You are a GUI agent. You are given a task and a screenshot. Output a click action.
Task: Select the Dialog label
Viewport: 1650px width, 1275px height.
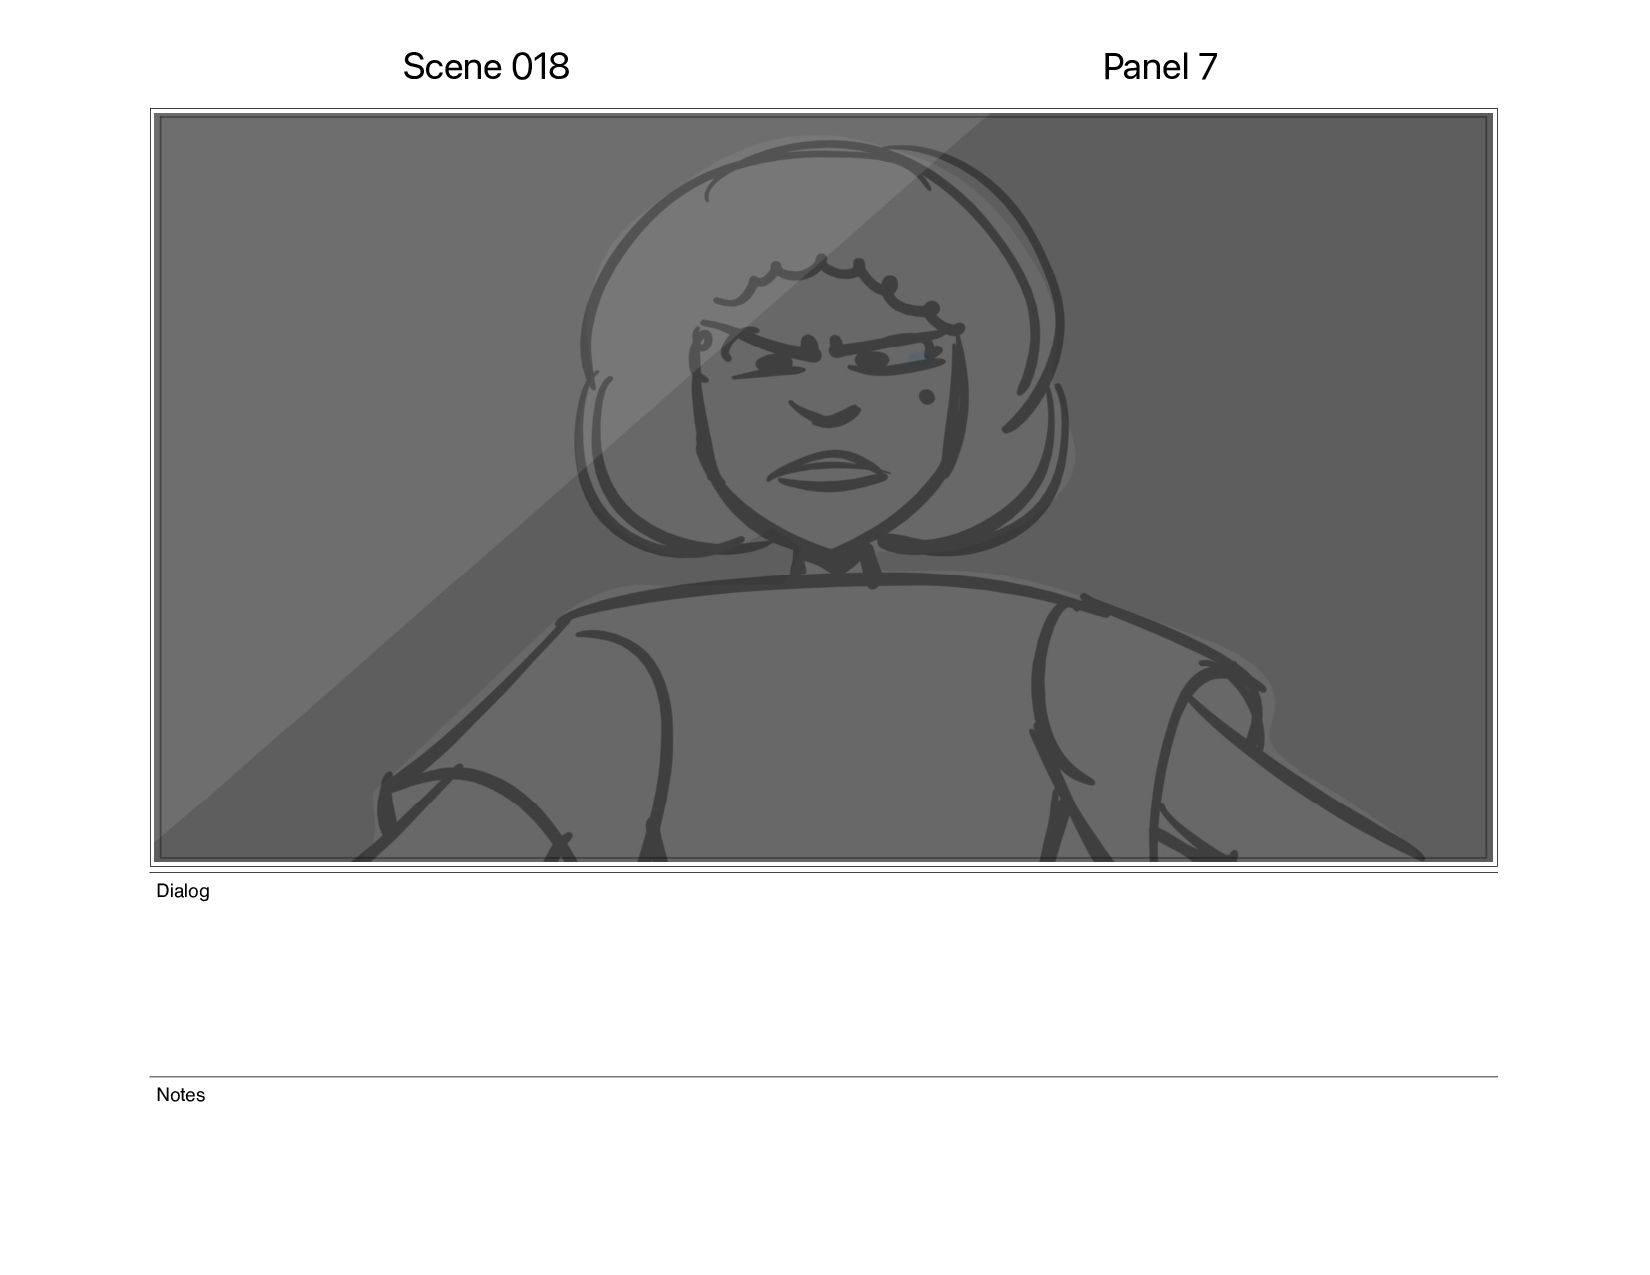(x=183, y=891)
